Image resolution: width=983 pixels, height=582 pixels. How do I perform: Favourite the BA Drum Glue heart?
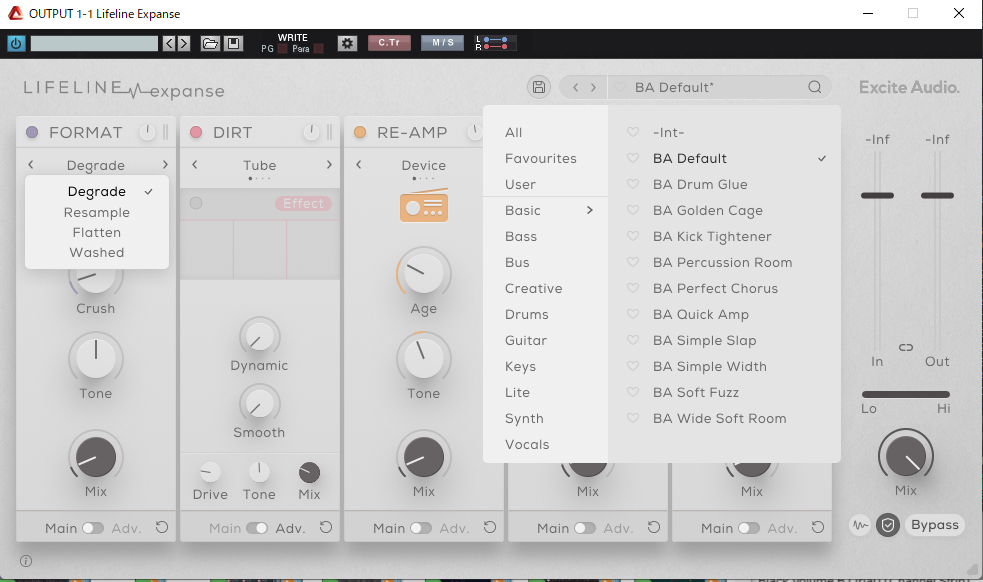pos(633,184)
